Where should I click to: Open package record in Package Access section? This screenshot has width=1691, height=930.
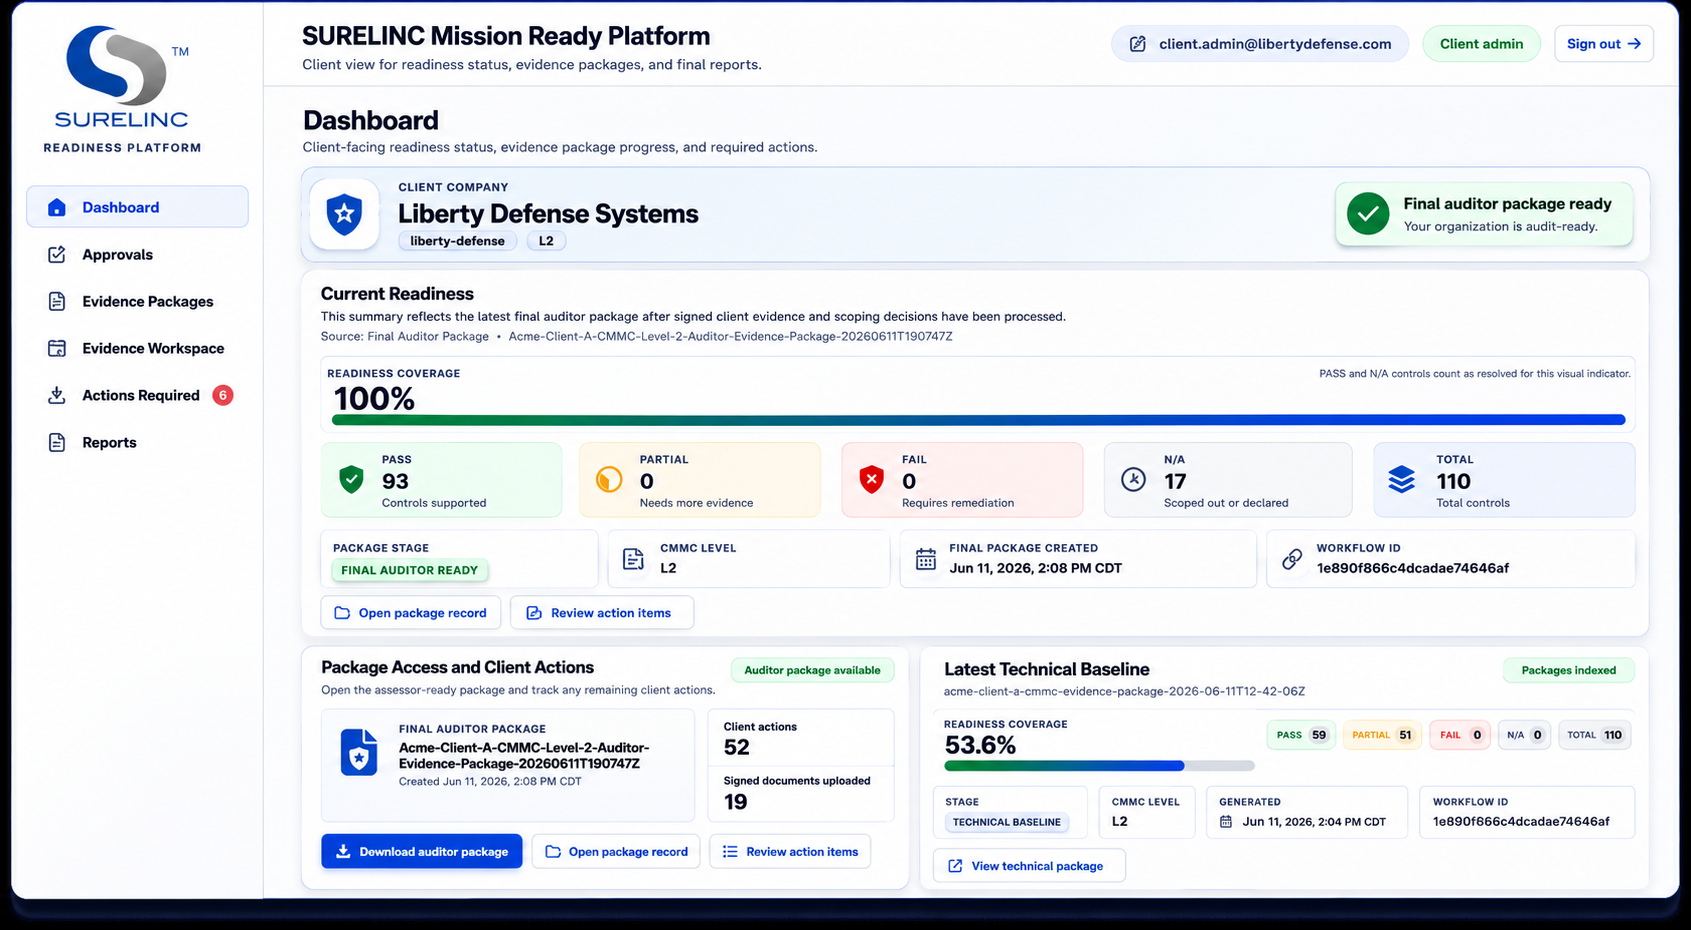(616, 851)
